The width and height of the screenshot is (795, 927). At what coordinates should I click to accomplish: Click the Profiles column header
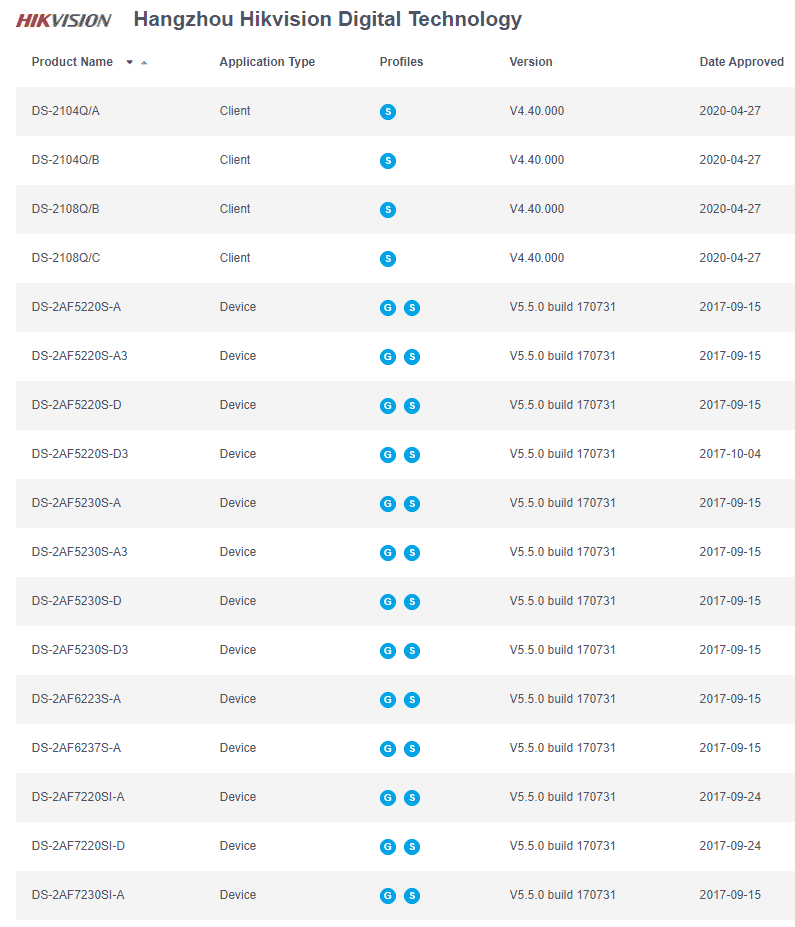tap(401, 62)
